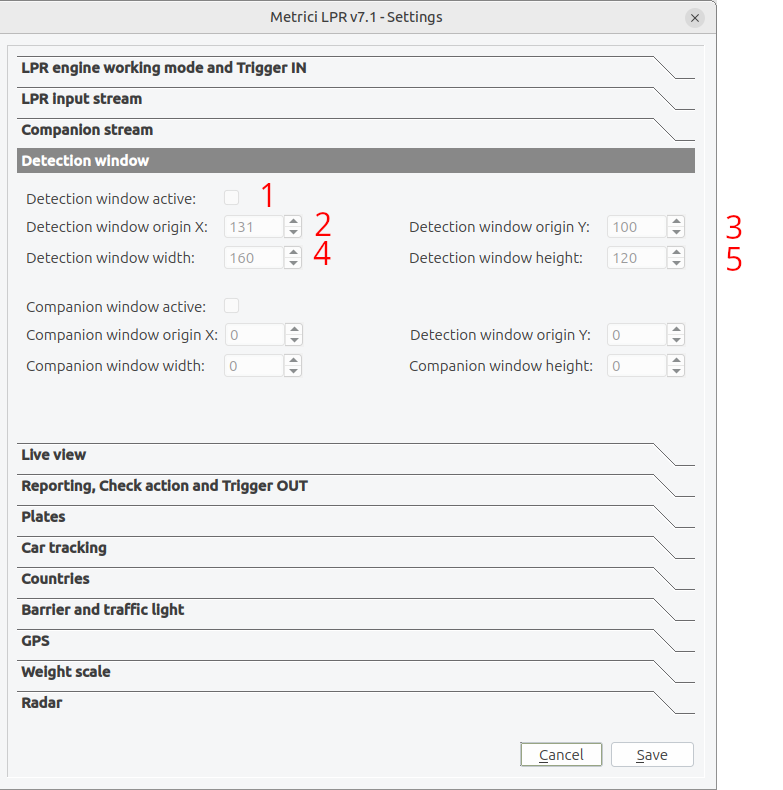Enable the Detection window active checkbox
783x790 pixels.
(x=231, y=198)
